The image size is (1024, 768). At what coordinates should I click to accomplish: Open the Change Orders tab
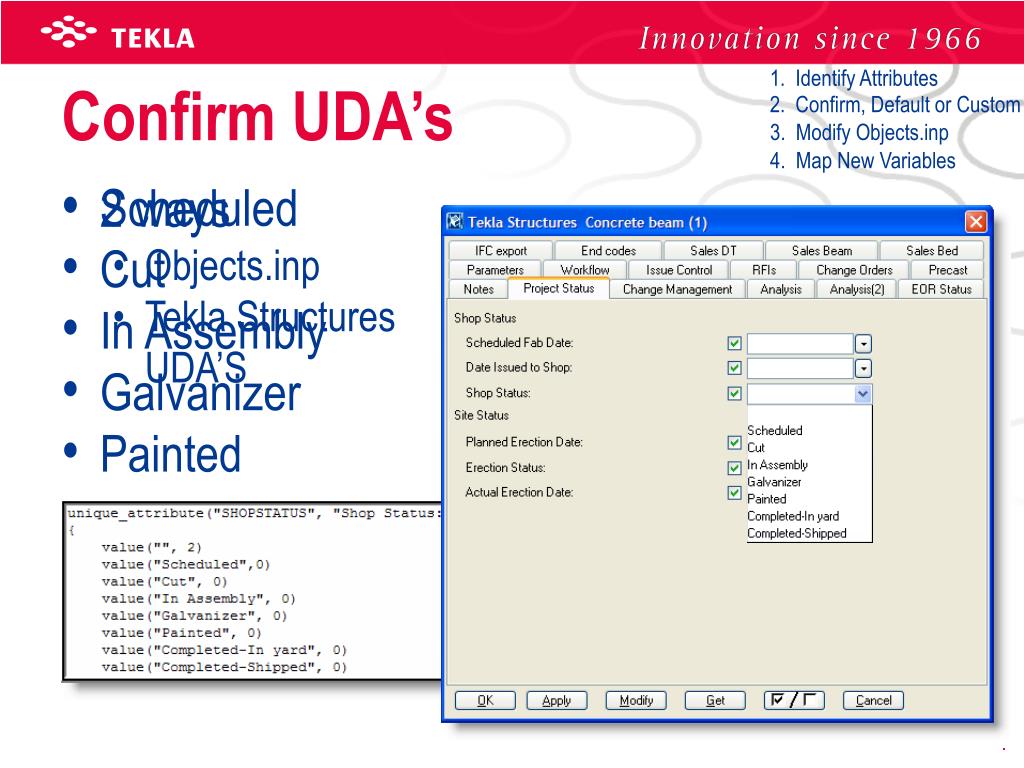tap(854, 270)
